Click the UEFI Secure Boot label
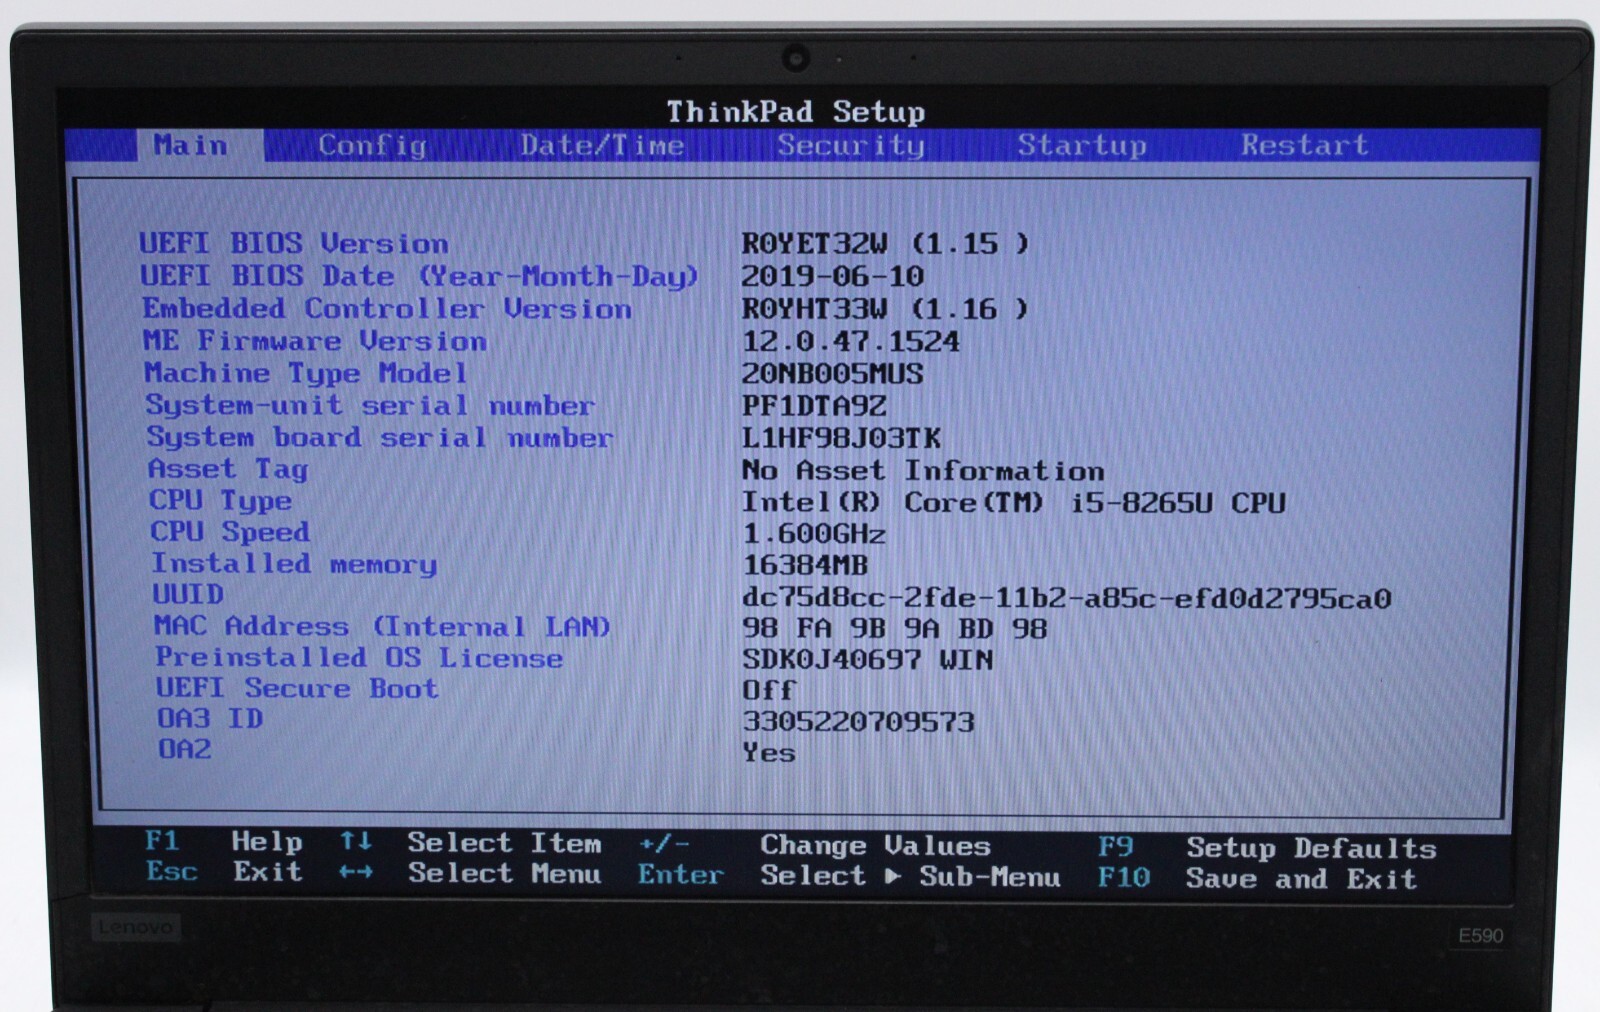Screen dimensions: 1600x1012 click(297, 688)
